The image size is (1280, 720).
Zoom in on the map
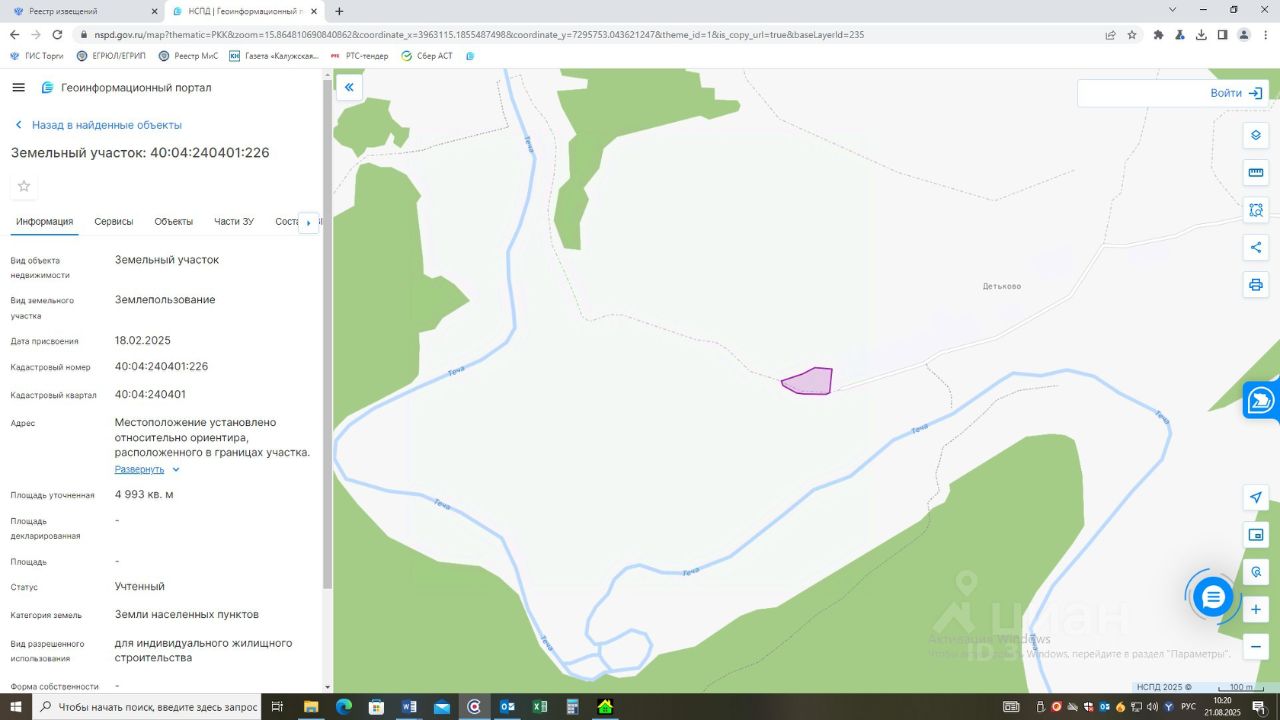click(x=1256, y=610)
